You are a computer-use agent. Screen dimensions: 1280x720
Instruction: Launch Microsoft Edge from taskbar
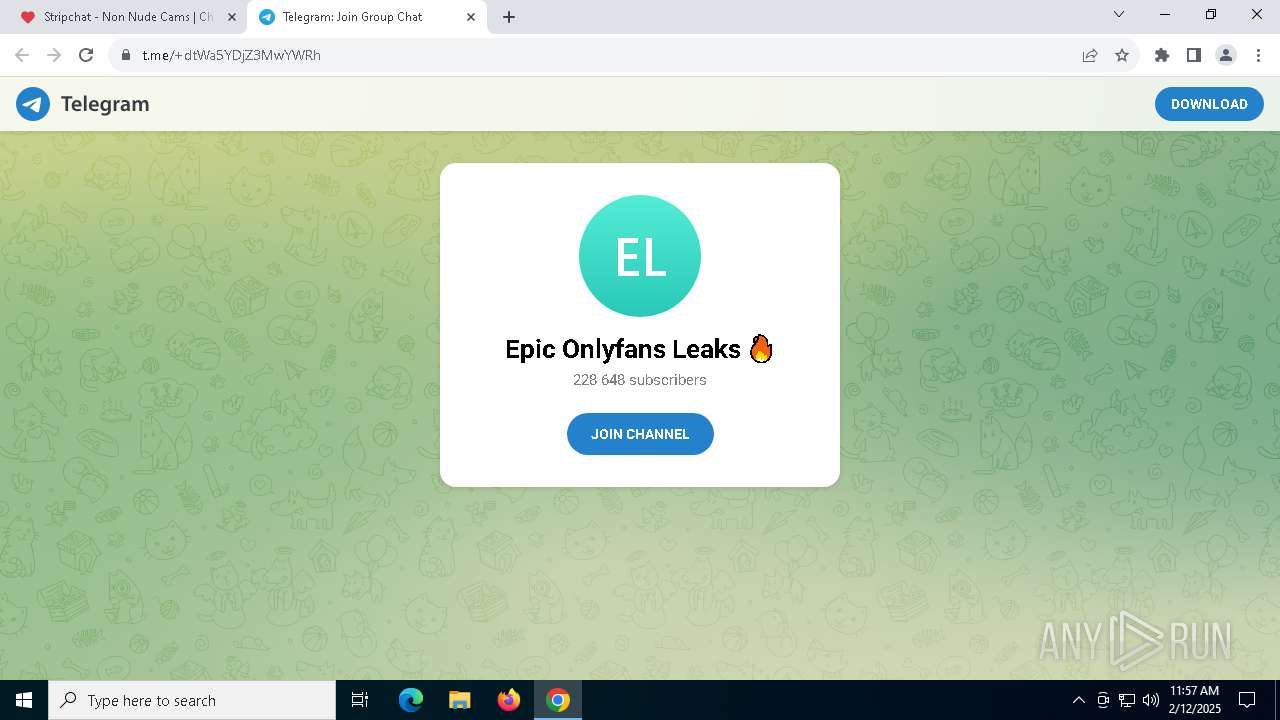point(411,700)
